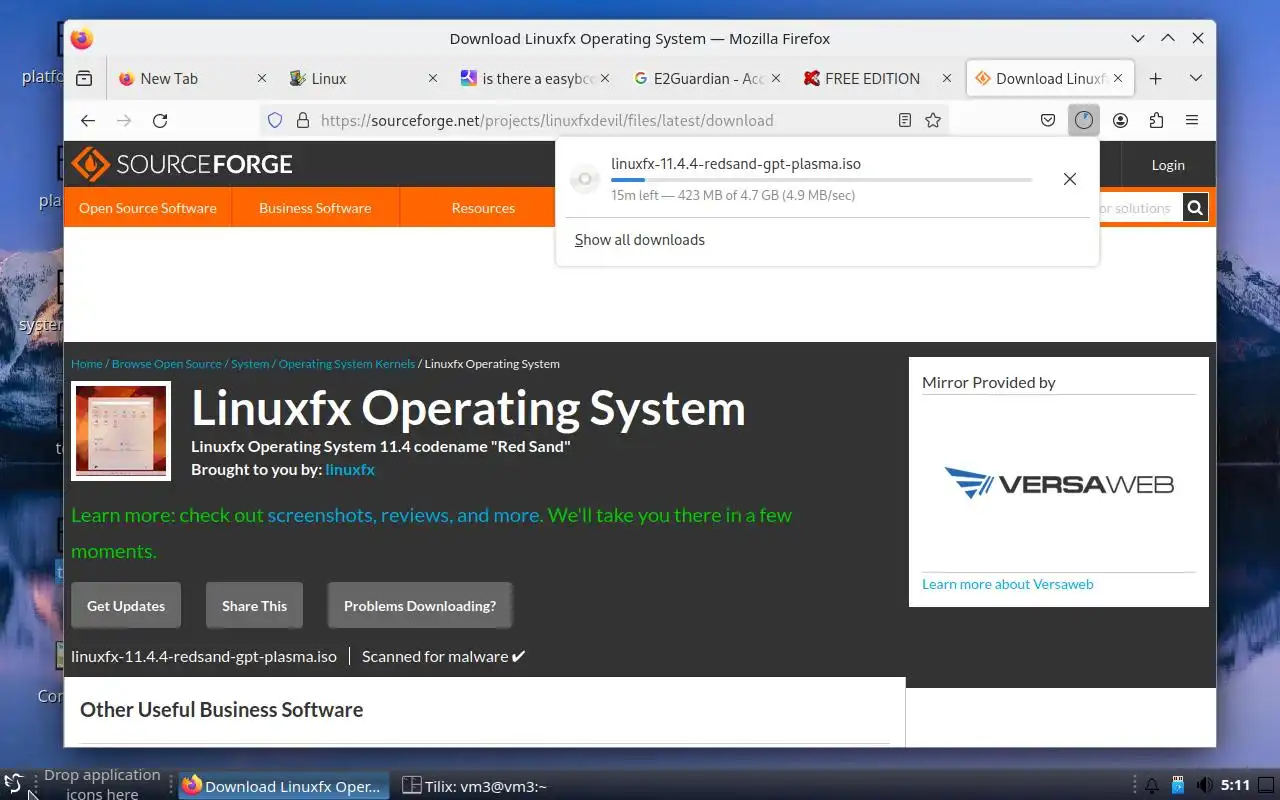This screenshot has width=1280, height=800.
Task: List all tabs dropdown arrow
Action: click(1195, 78)
